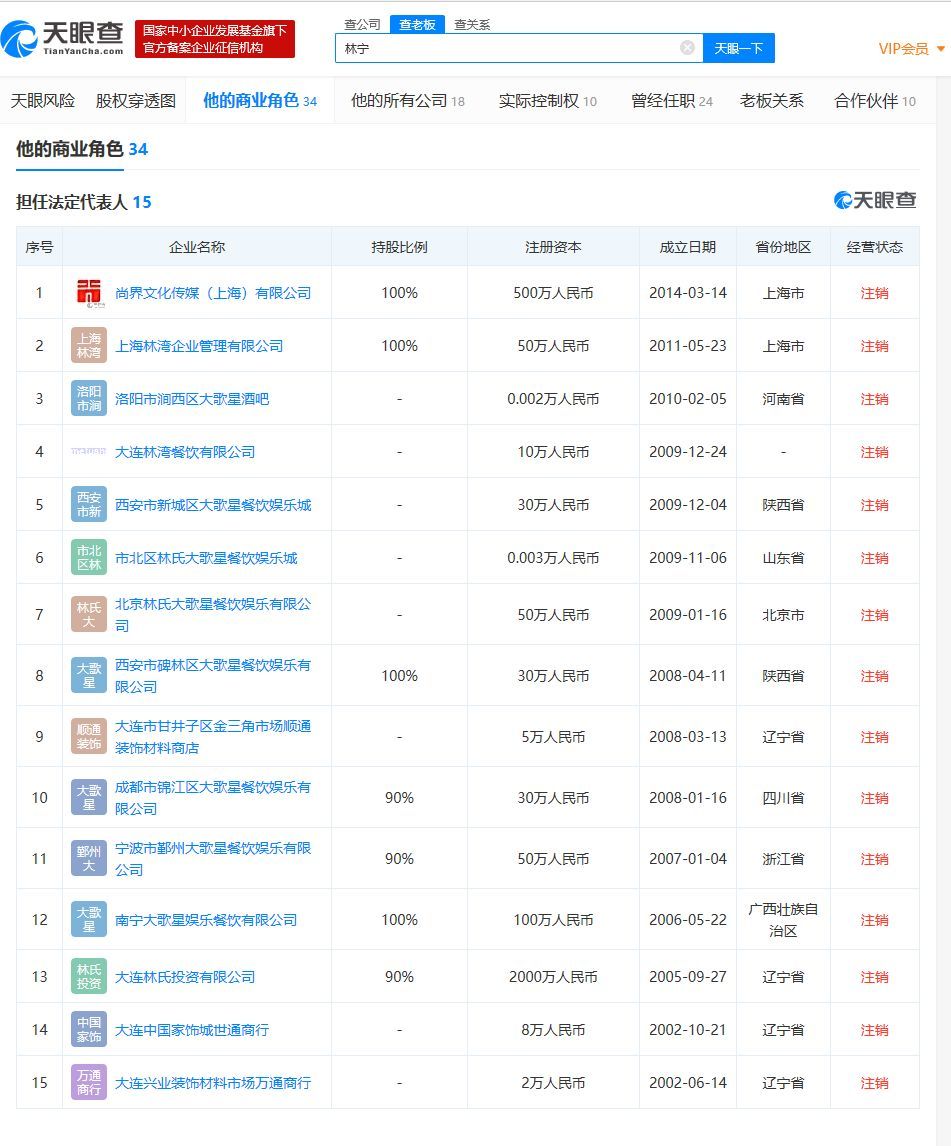Click the 企业名称 column header
The image size is (951, 1146).
(197, 247)
